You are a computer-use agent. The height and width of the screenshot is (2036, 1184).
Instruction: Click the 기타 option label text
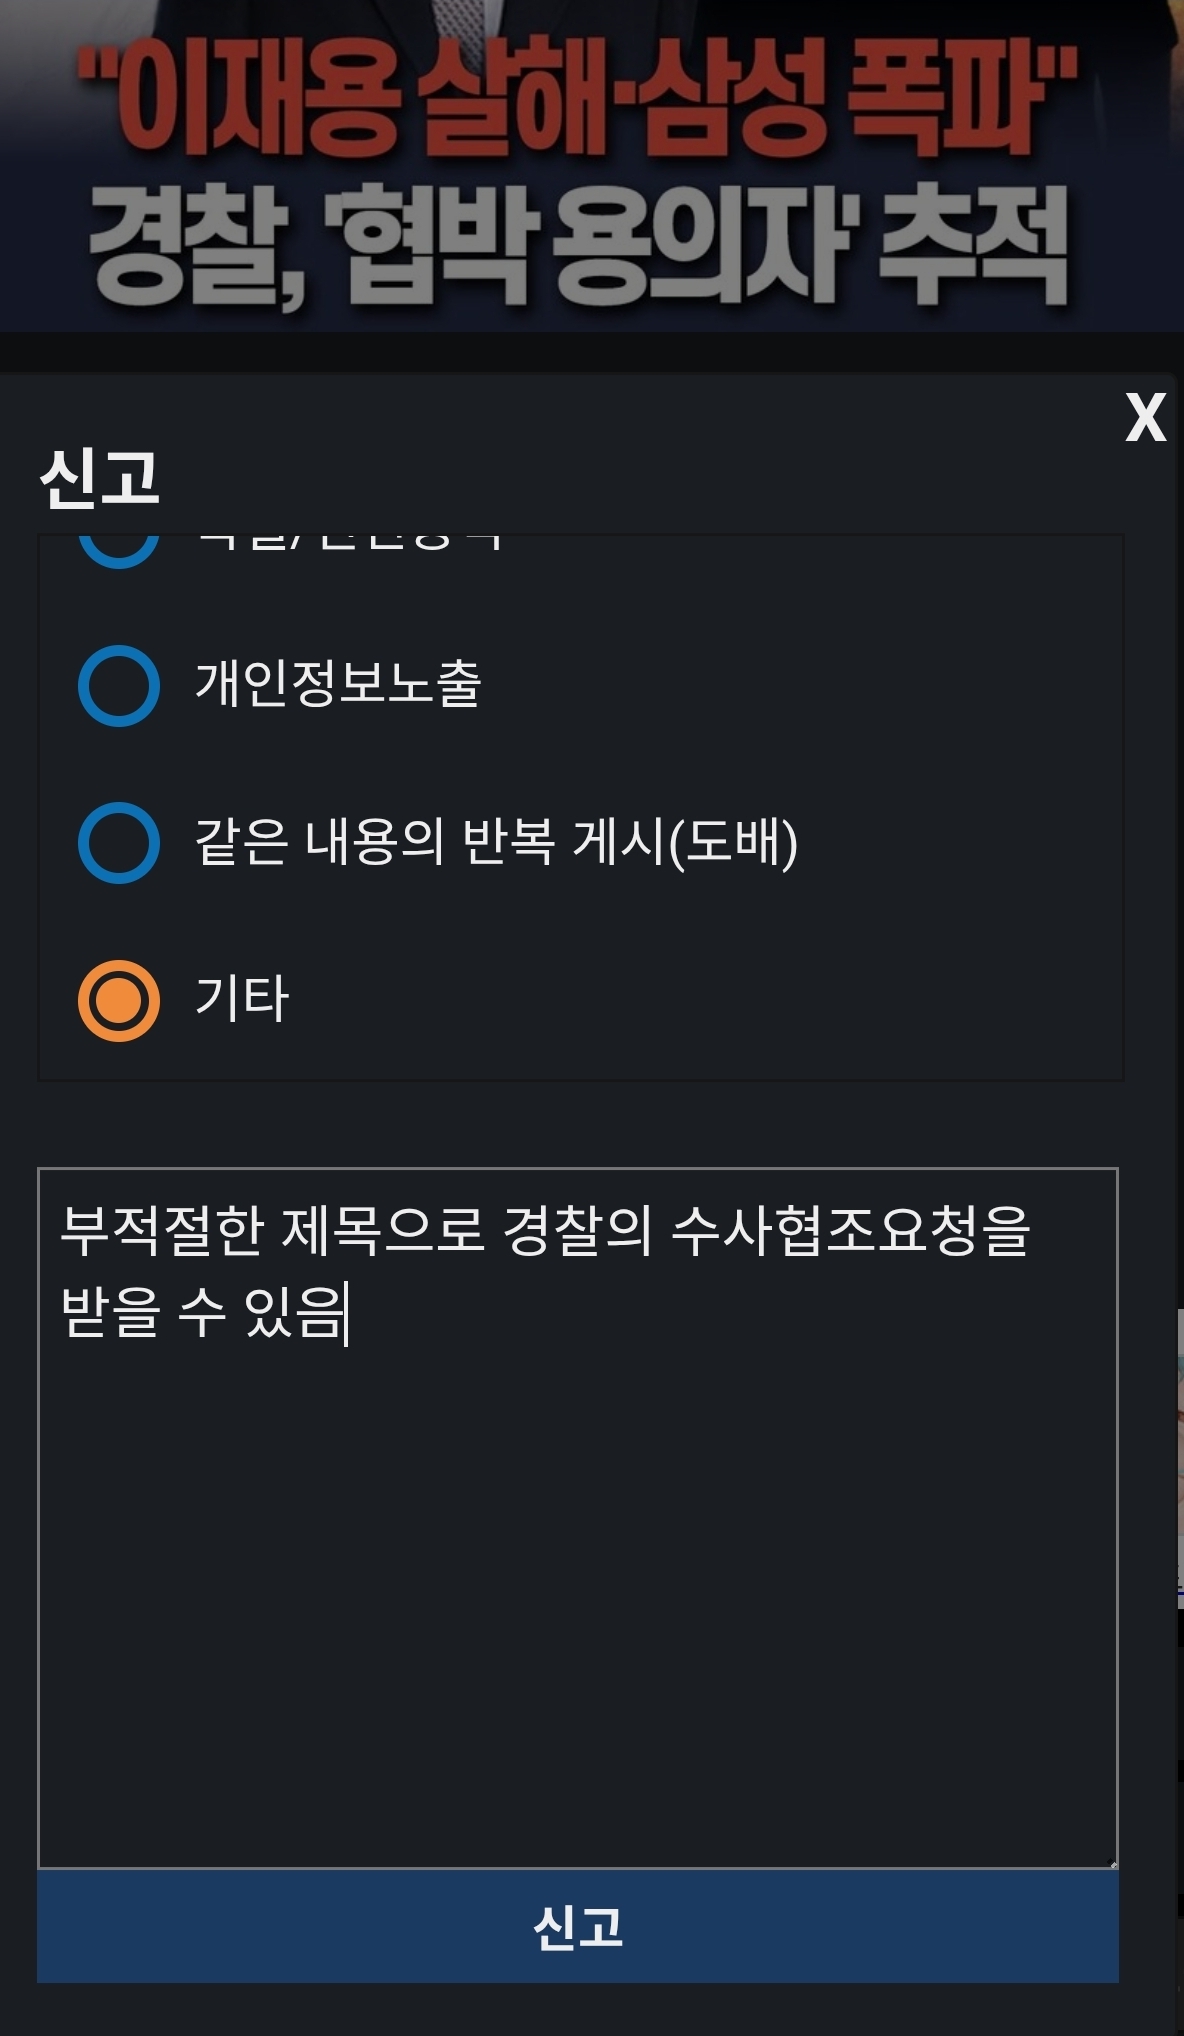(x=242, y=999)
